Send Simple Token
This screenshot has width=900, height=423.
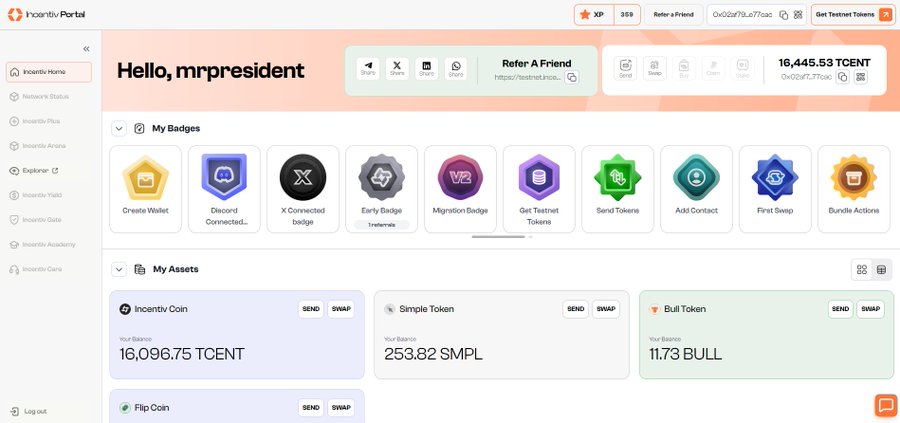pyautogui.click(x=575, y=309)
